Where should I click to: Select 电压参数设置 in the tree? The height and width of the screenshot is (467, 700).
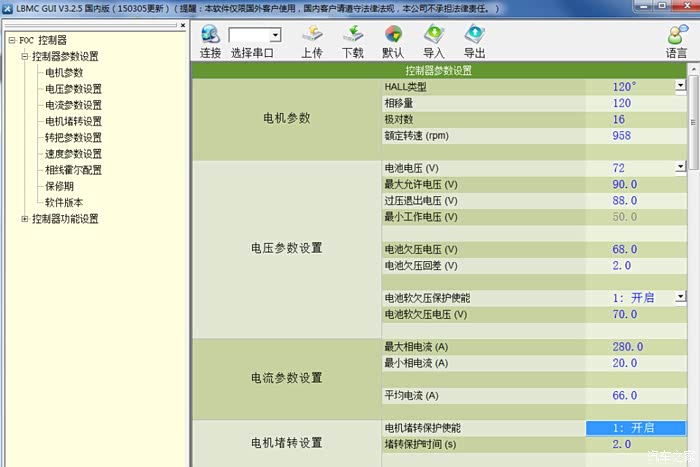pos(73,89)
